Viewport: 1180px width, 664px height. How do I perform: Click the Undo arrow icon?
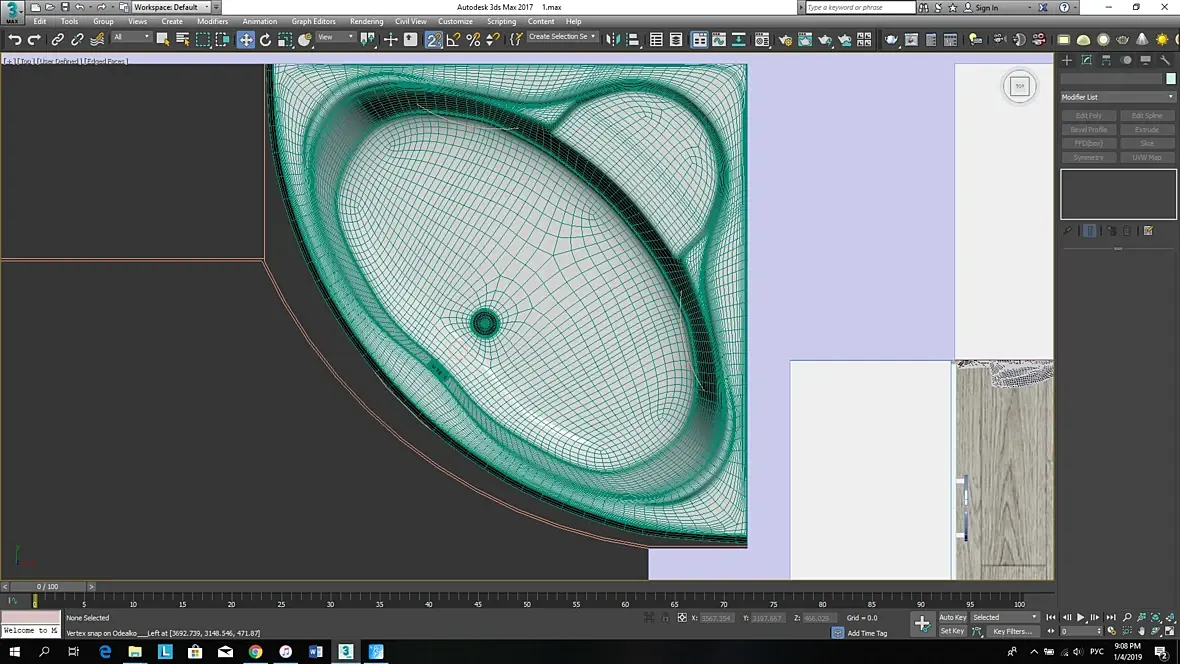pos(14,40)
